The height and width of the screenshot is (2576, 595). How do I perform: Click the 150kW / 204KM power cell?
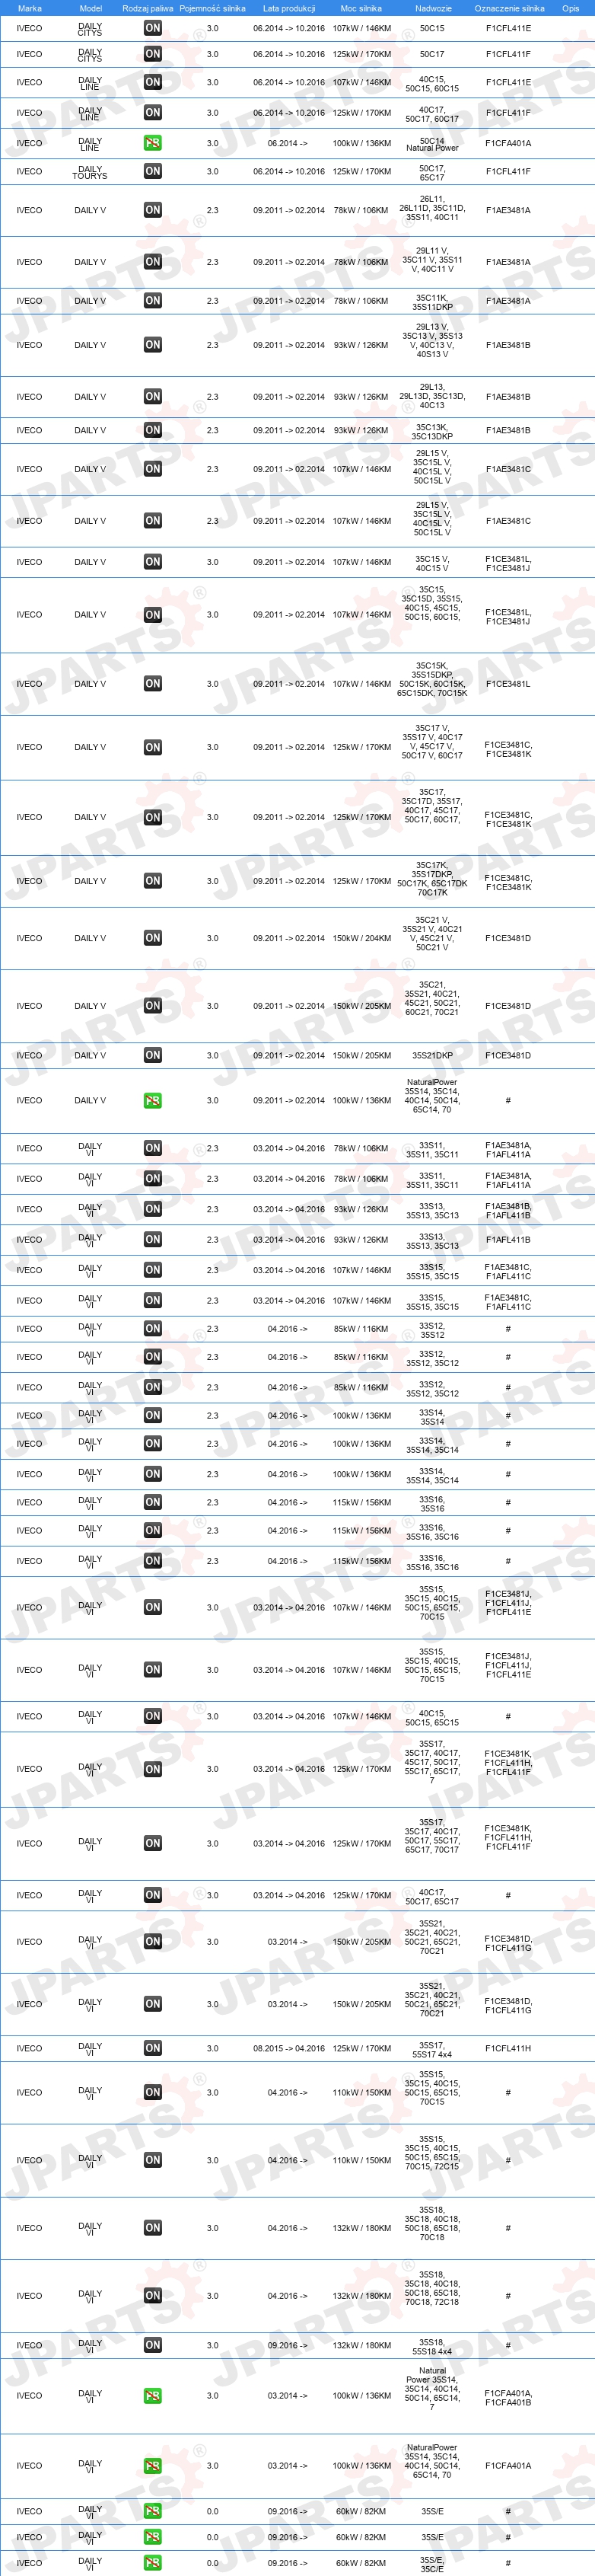tap(362, 938)
